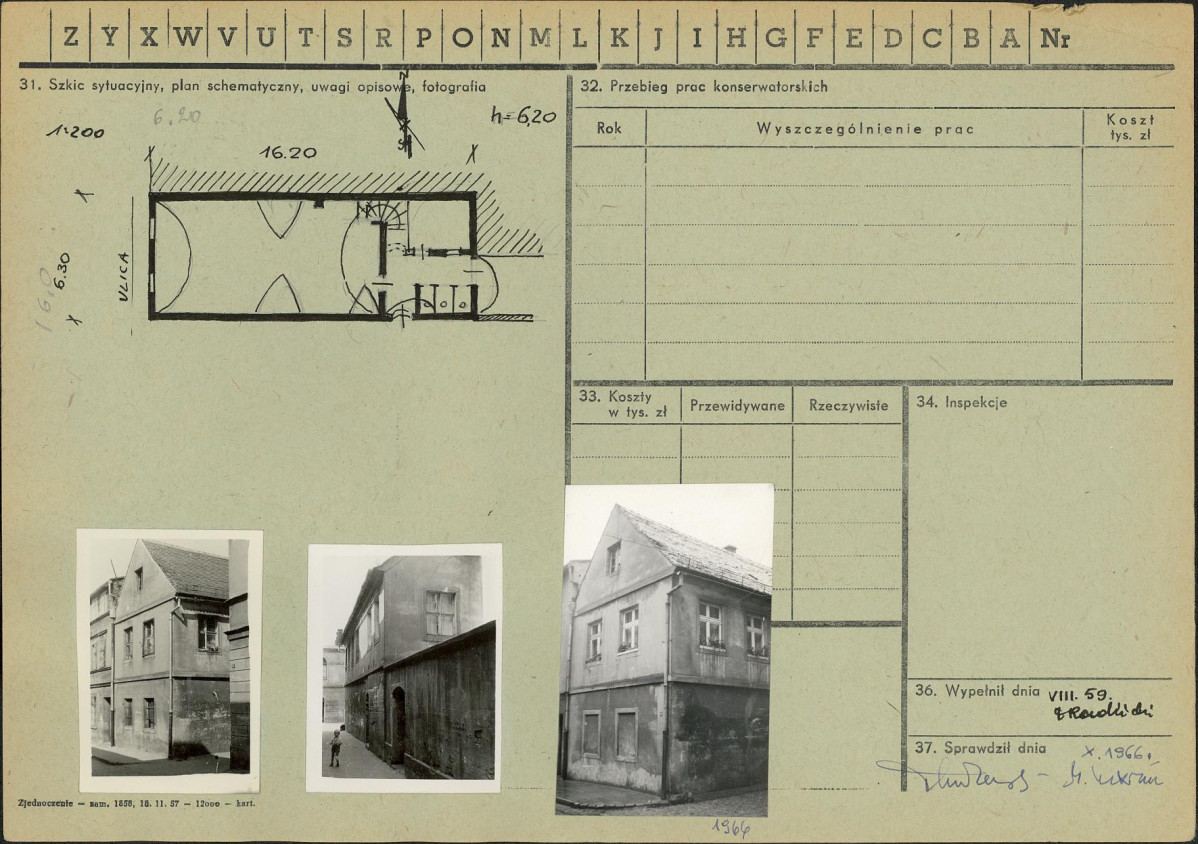Screen dimensions: 1198x844
Task: Click the Rok column header
Action: point(608,128)
